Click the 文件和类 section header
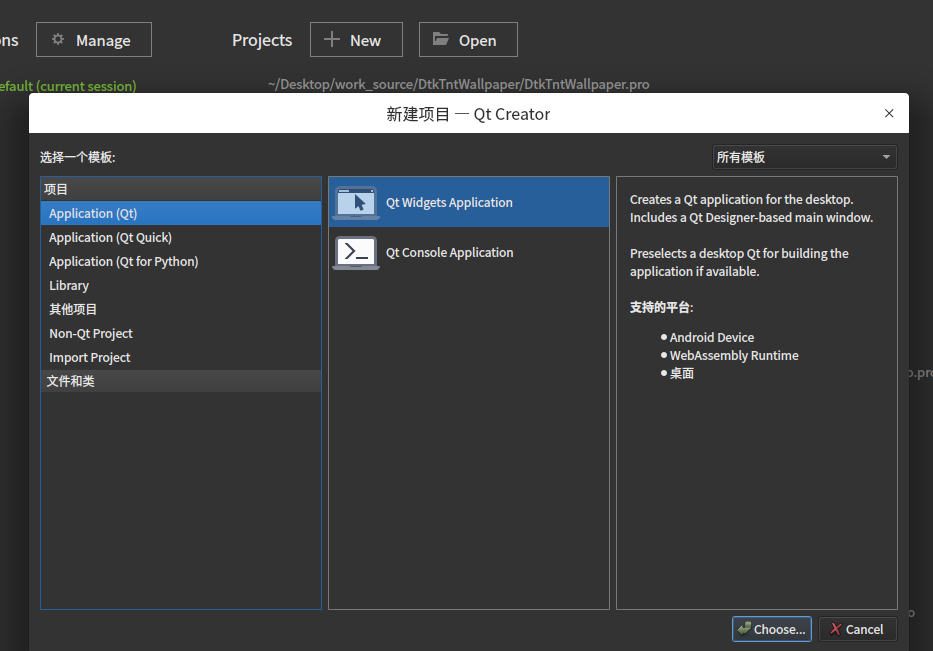The image size is (933, 651). click(x=181, y=381)
